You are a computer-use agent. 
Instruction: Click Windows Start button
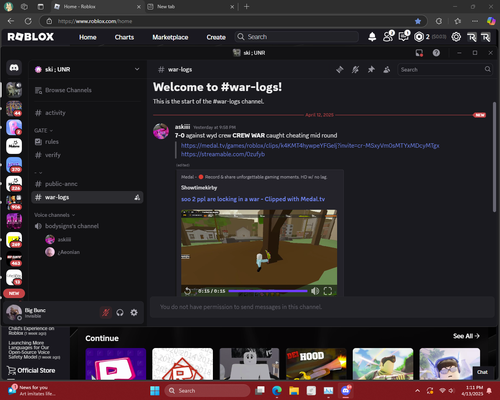tap(155, 391)
